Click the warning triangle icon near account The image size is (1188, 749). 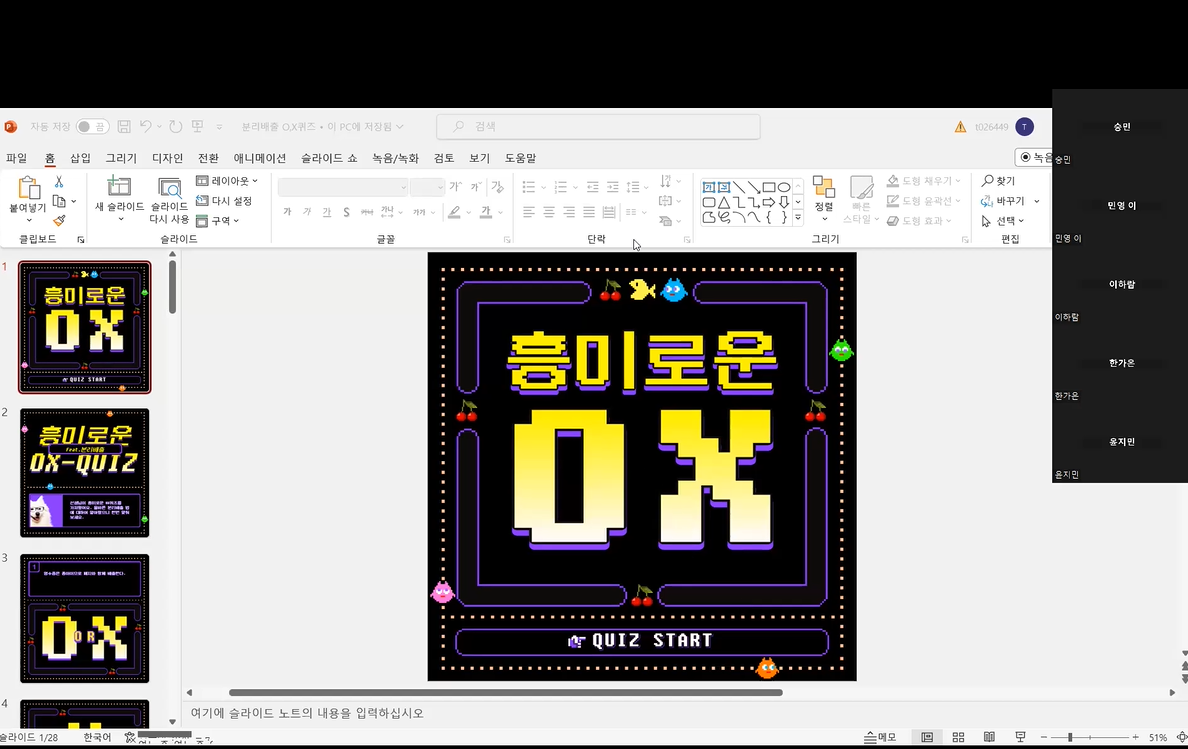(960, 127)
